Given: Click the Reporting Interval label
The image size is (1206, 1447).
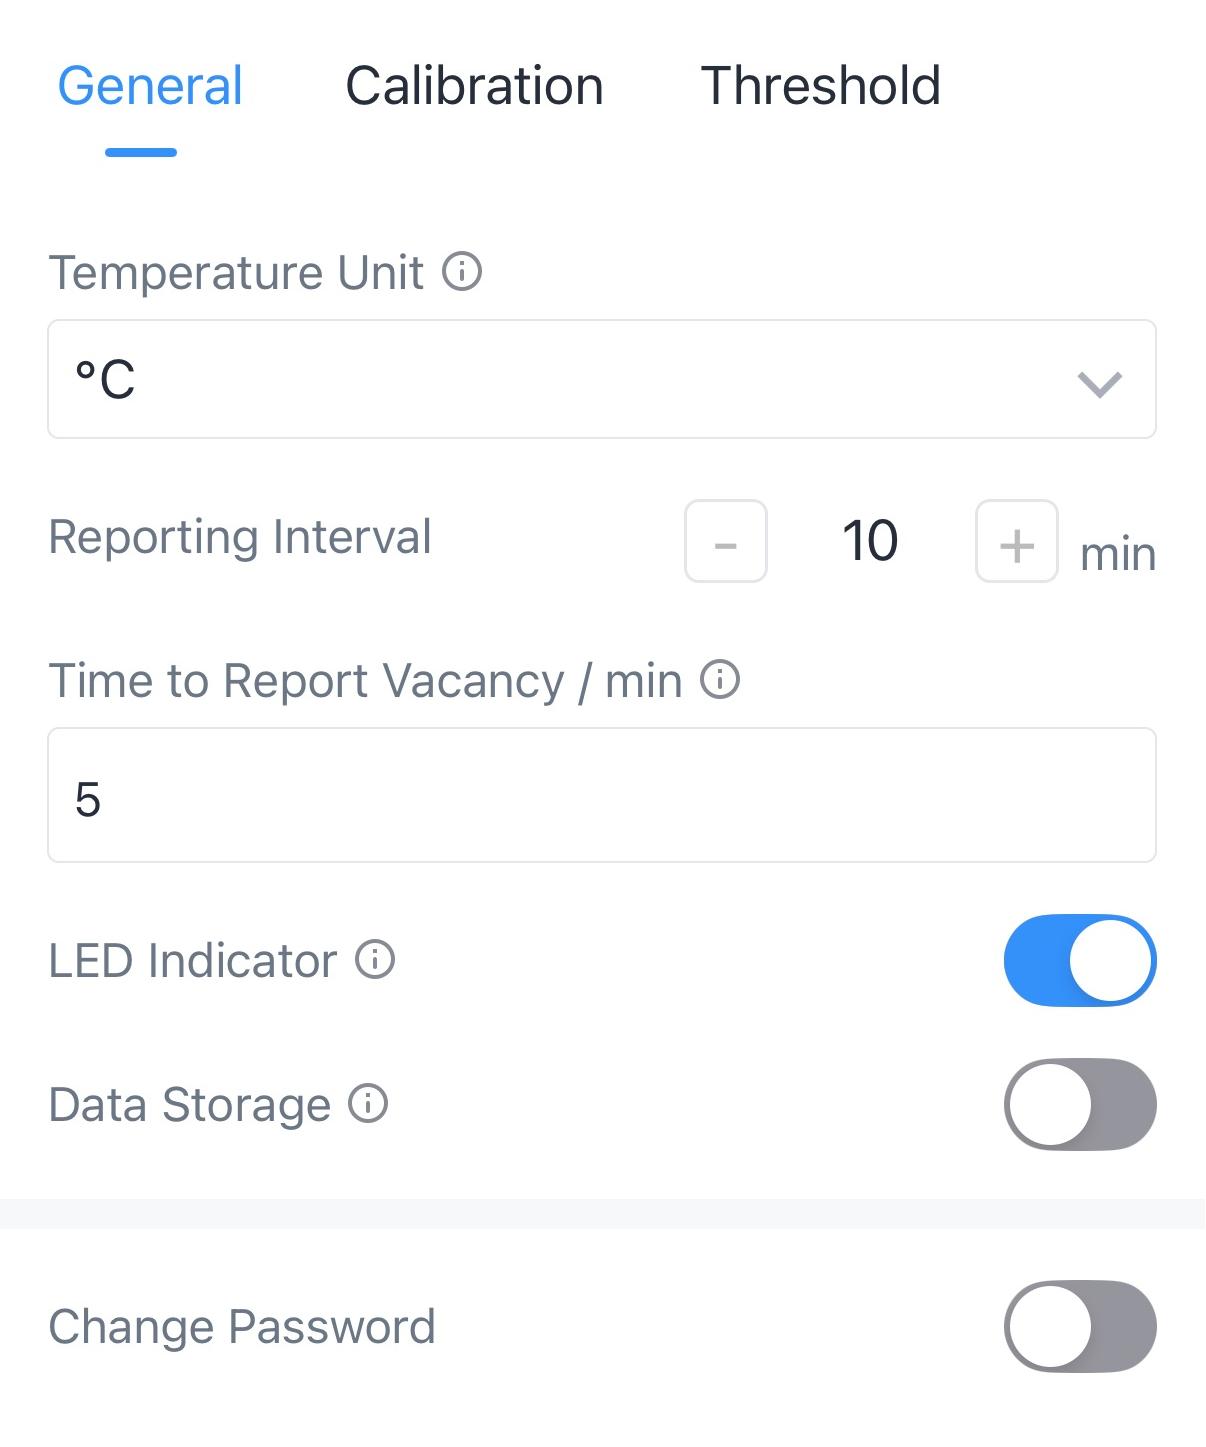Looking at the screenshot, I should [240, 537].
